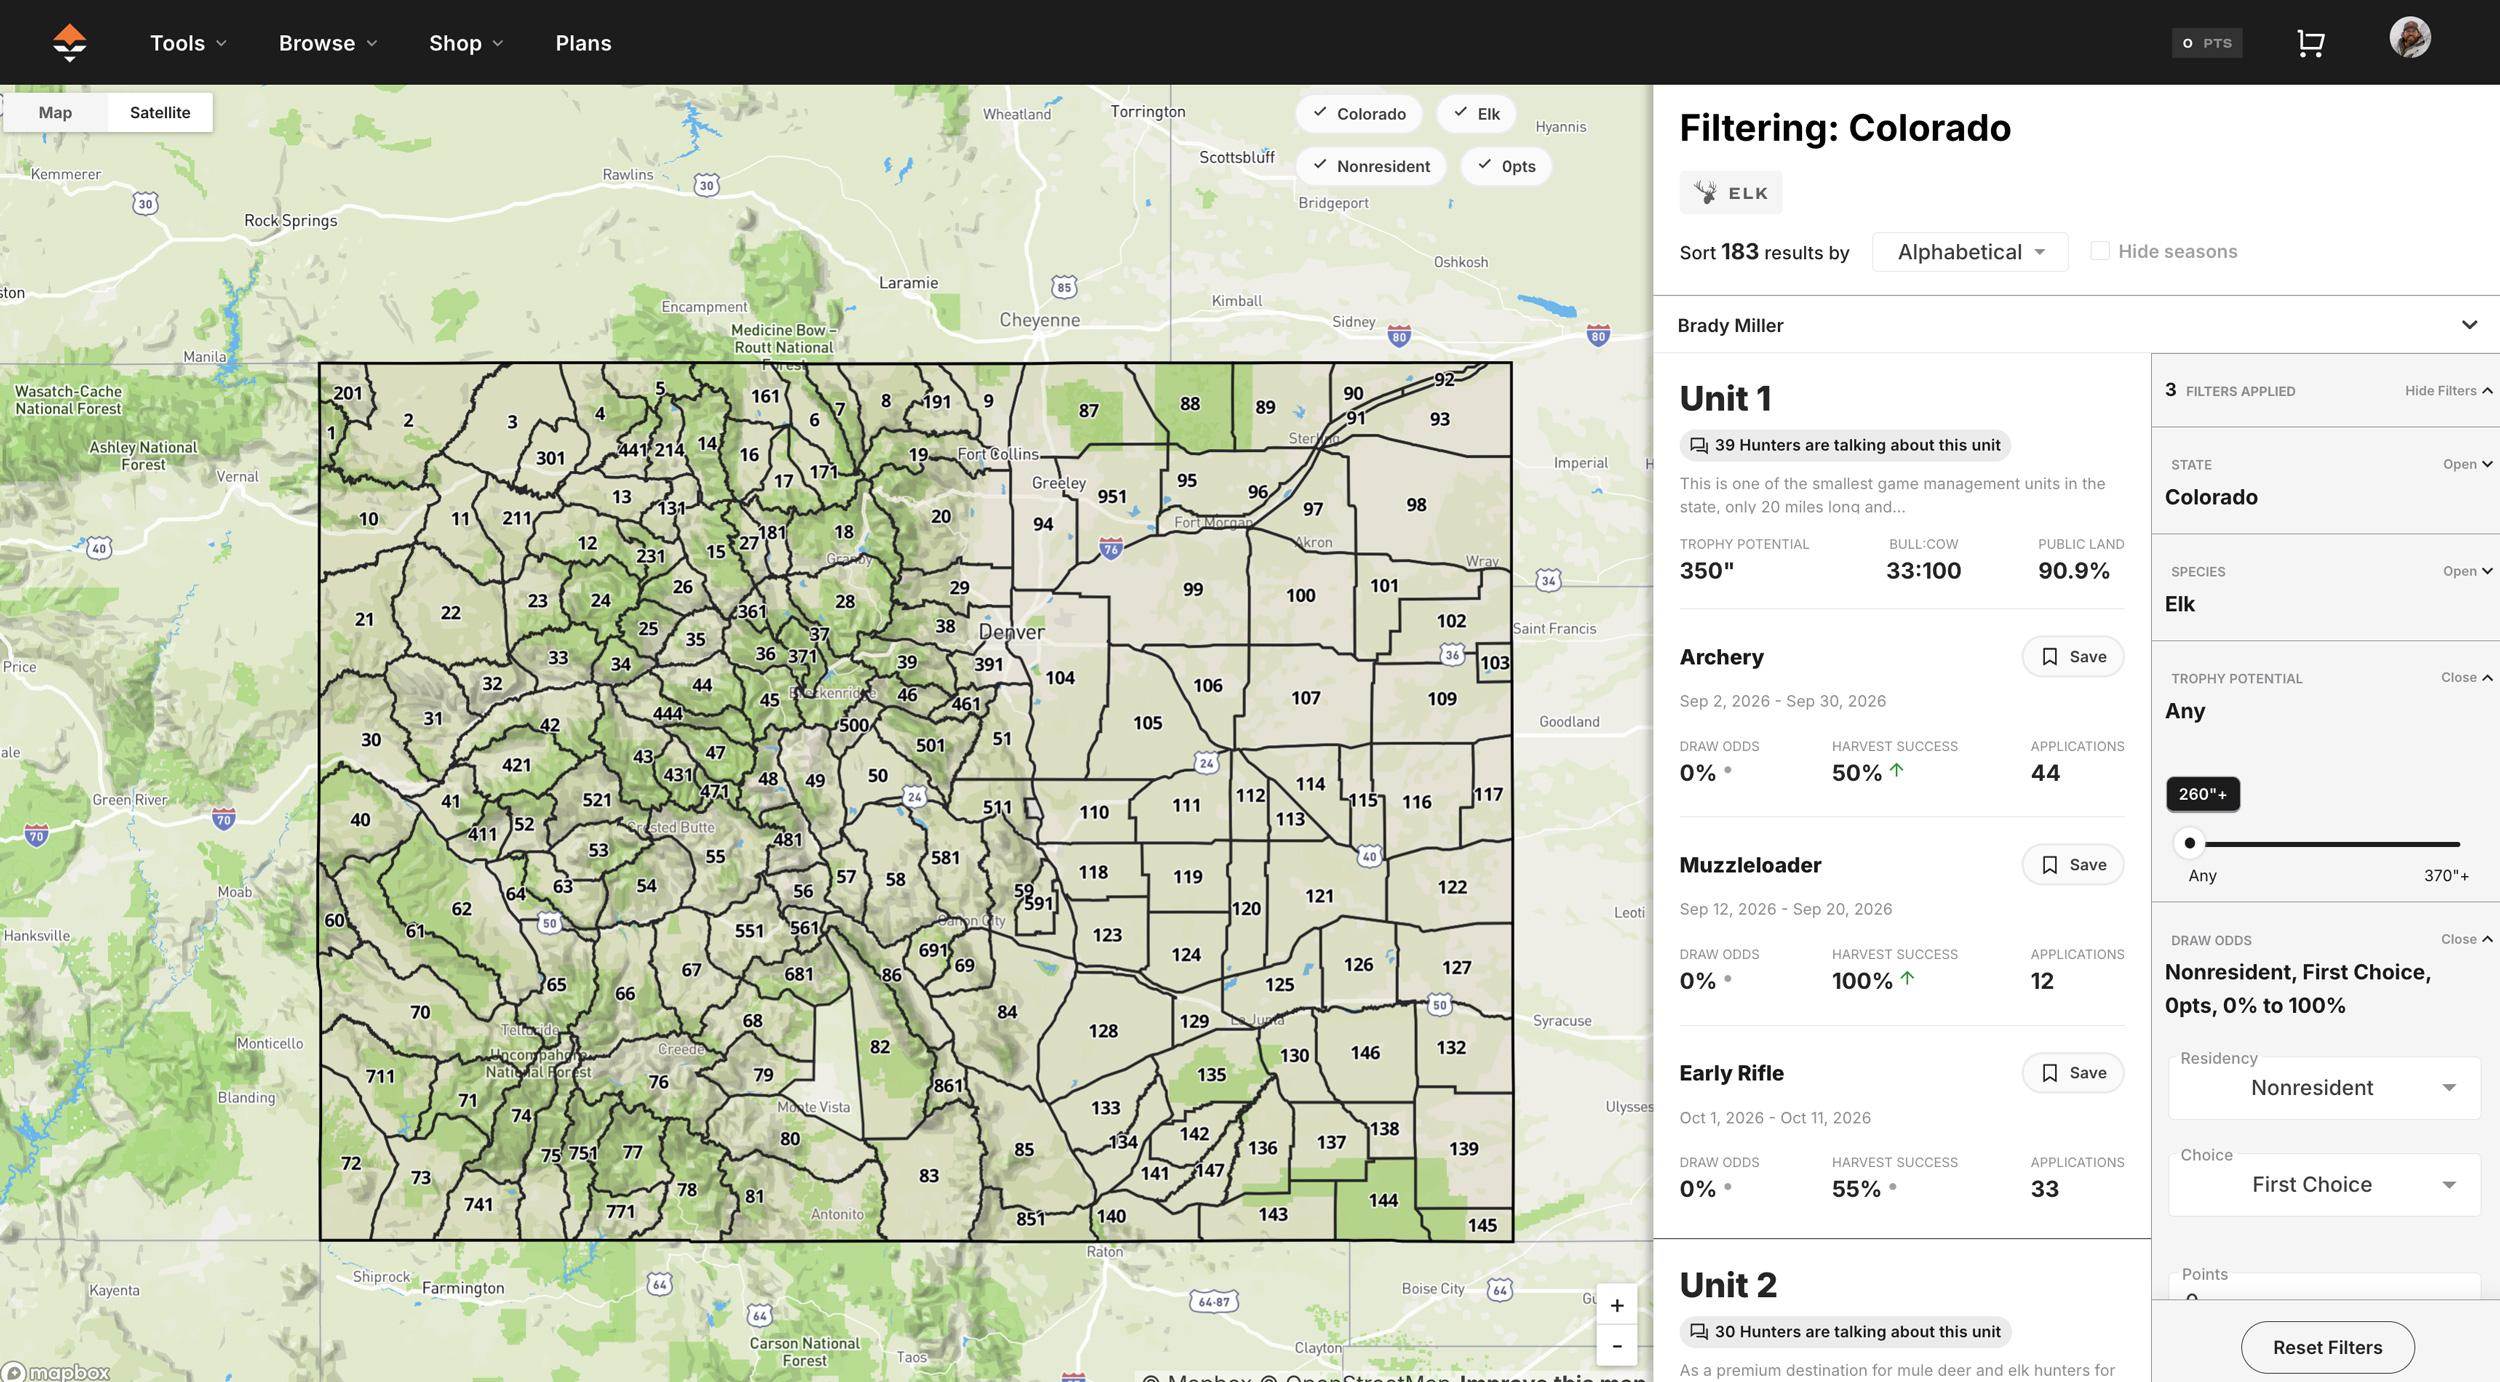
Task: Open the Unit 2 heading
Action: coord(1728,1285)
